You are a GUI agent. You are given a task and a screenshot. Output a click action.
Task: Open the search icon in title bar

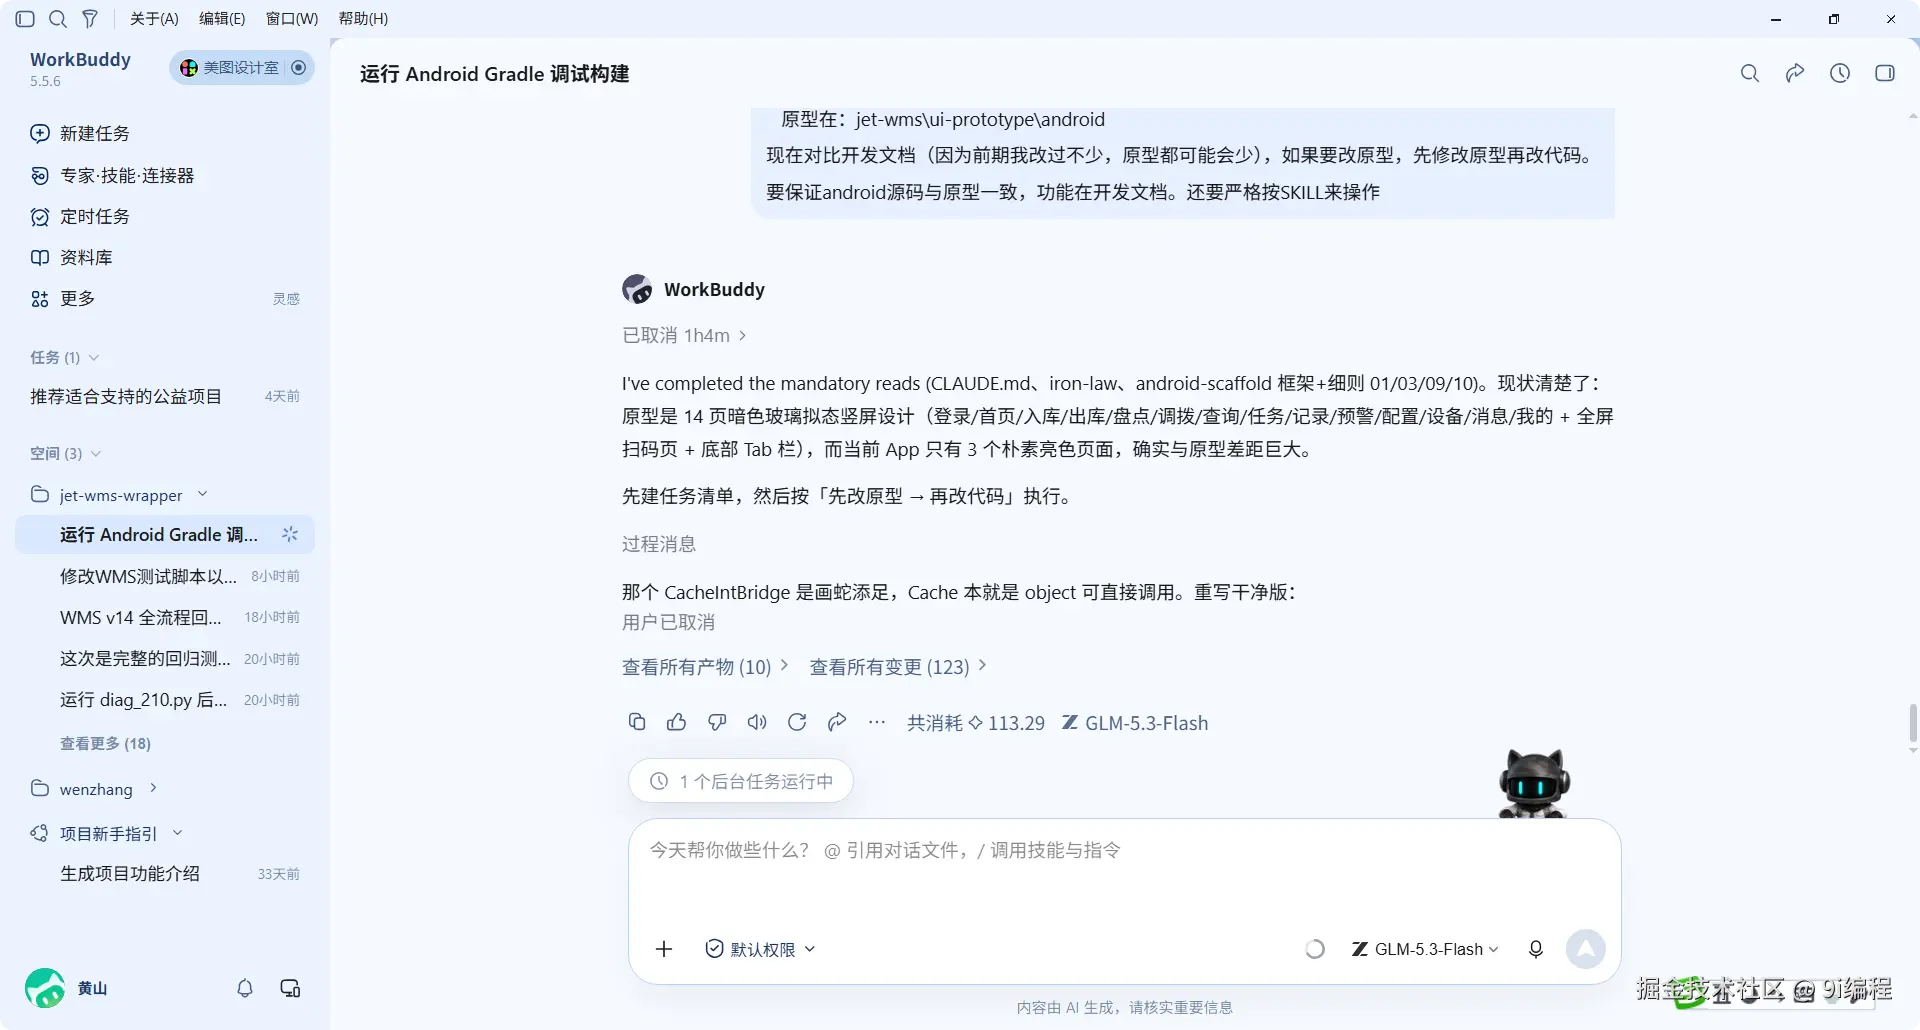58,19
